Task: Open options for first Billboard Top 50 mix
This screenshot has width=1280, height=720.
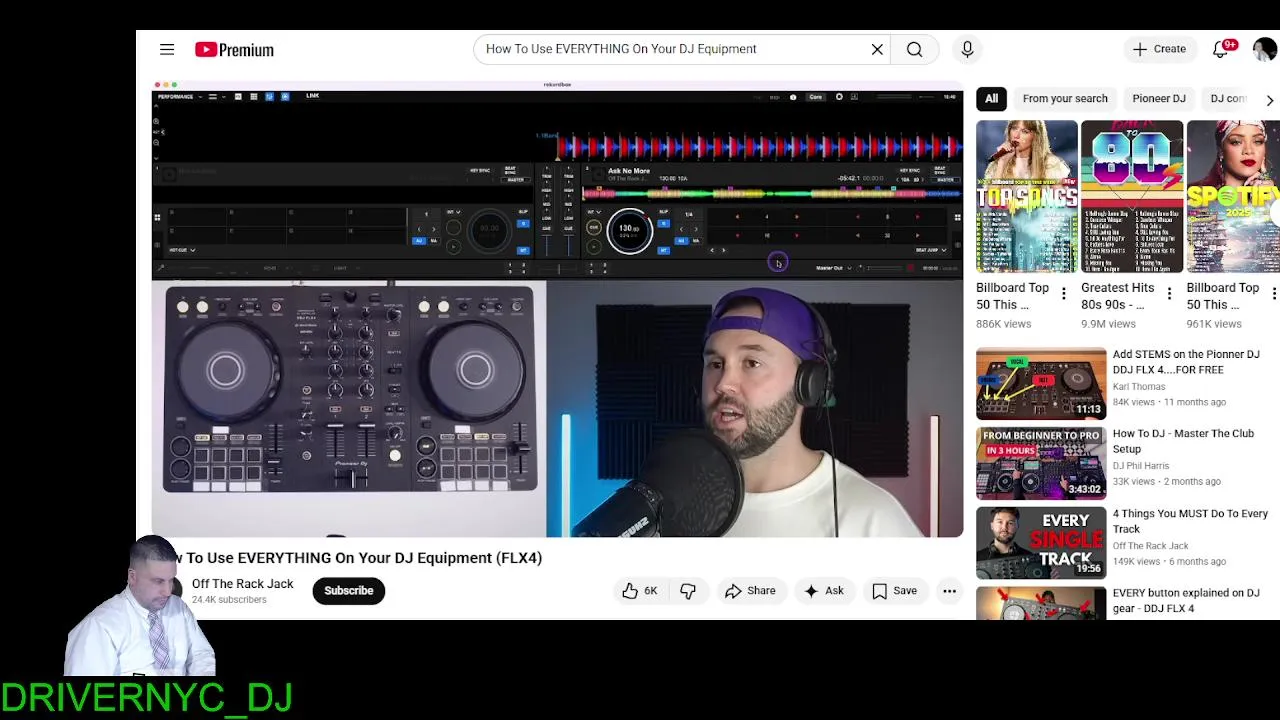Action: (1064, 293)
